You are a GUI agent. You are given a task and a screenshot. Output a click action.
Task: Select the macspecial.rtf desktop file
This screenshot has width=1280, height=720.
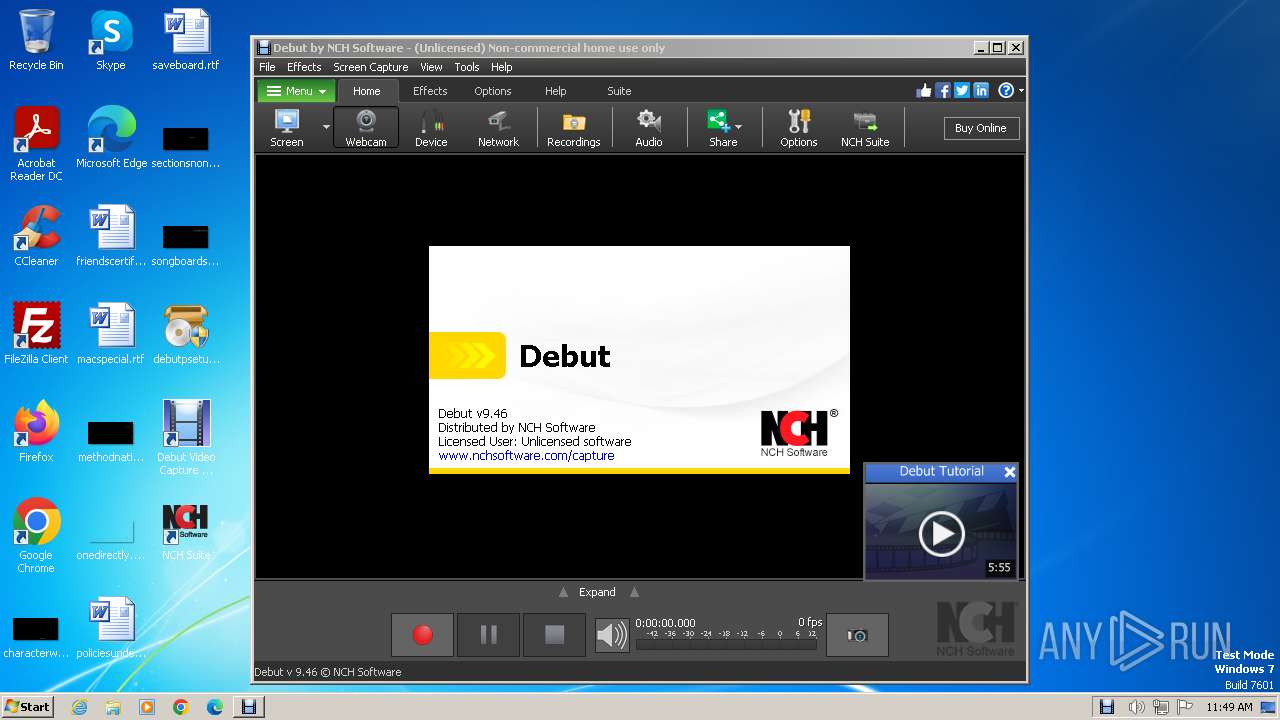111,334
